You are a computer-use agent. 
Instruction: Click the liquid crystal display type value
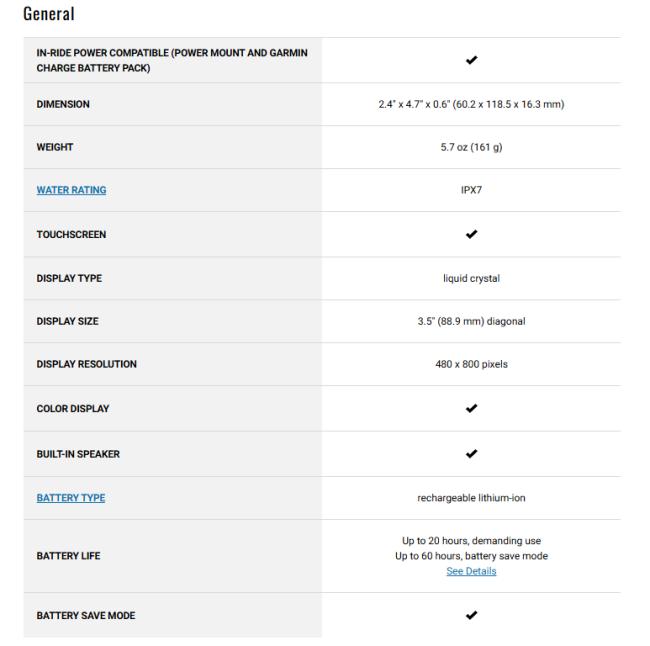click(x=471, y=278)
